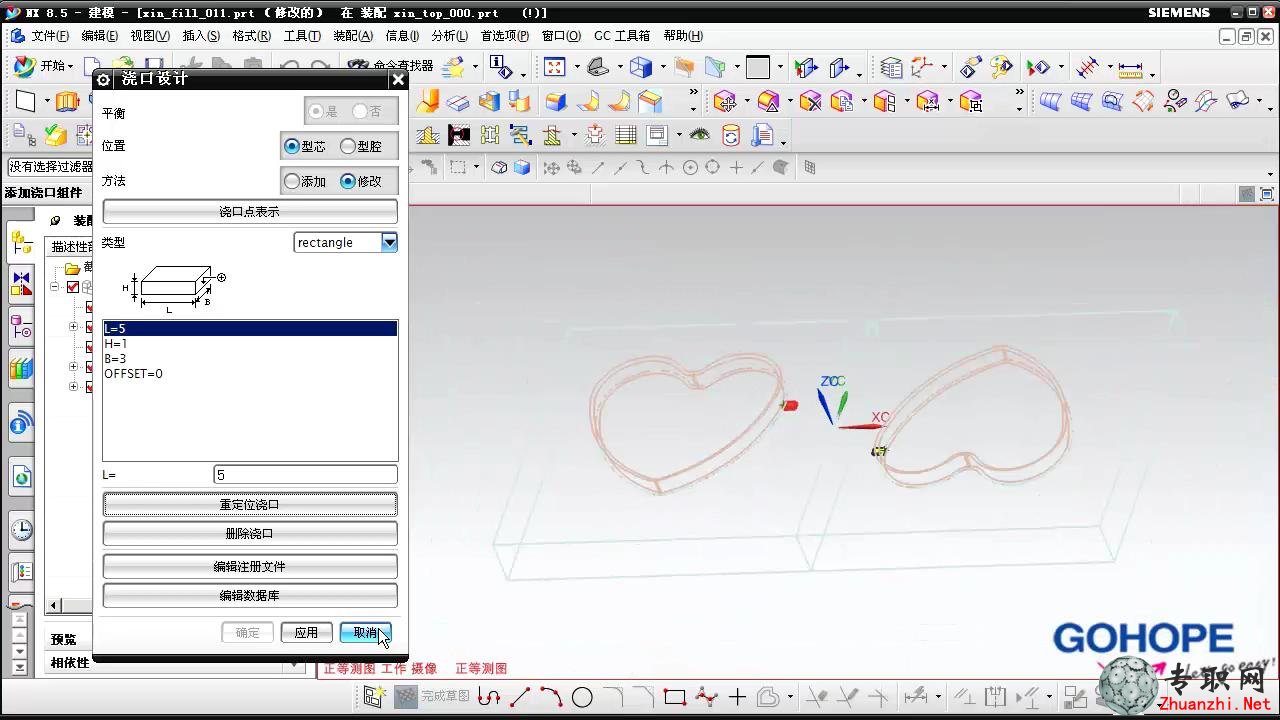Select the Rectangle sketch tool
Image resolution: width=1280 pixels, height=720 pixels.
click(675, 697)
